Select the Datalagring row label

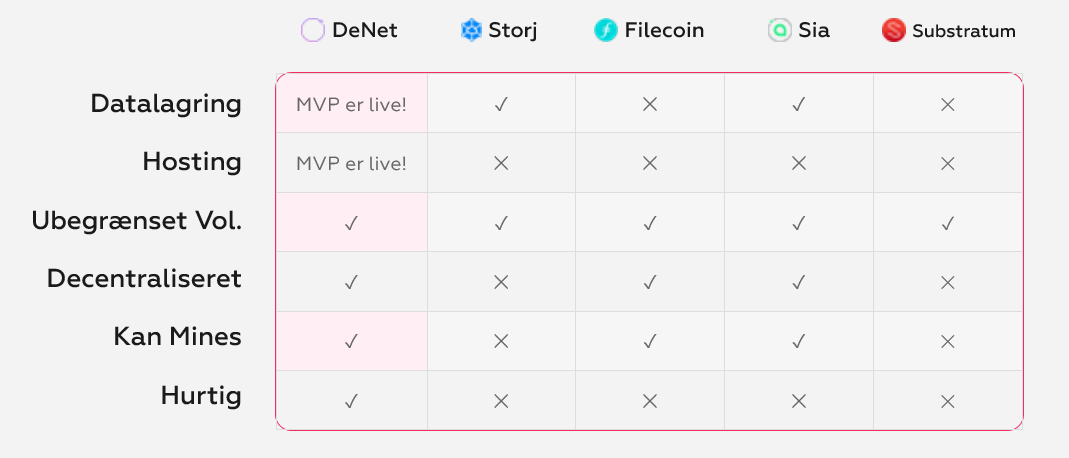(166, 104)
